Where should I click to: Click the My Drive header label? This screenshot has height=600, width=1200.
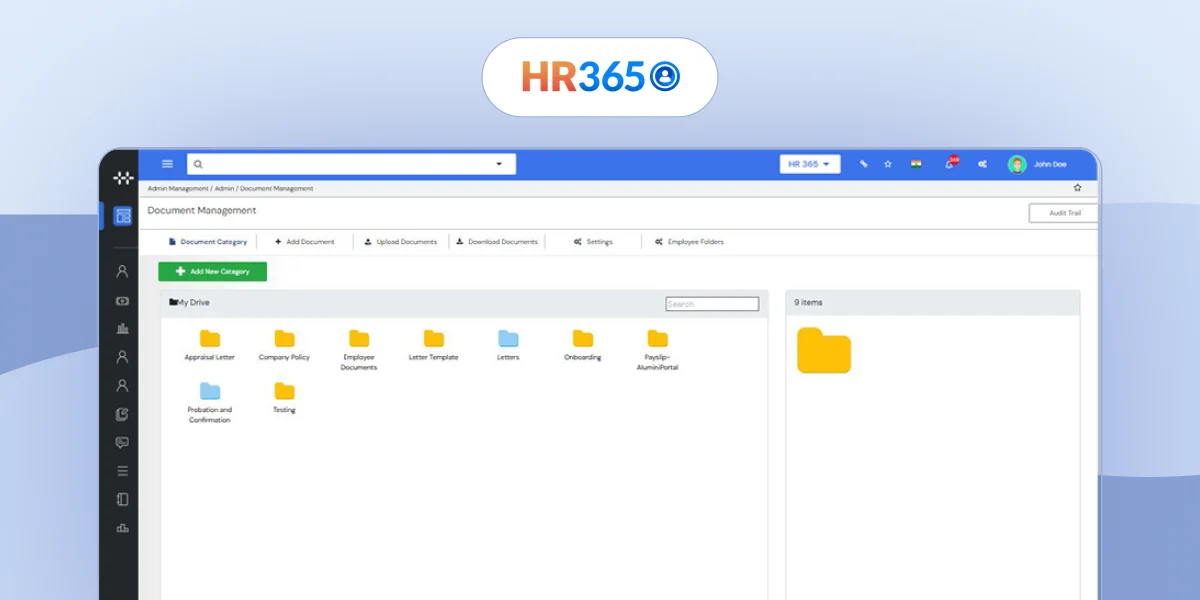(190, 302)
